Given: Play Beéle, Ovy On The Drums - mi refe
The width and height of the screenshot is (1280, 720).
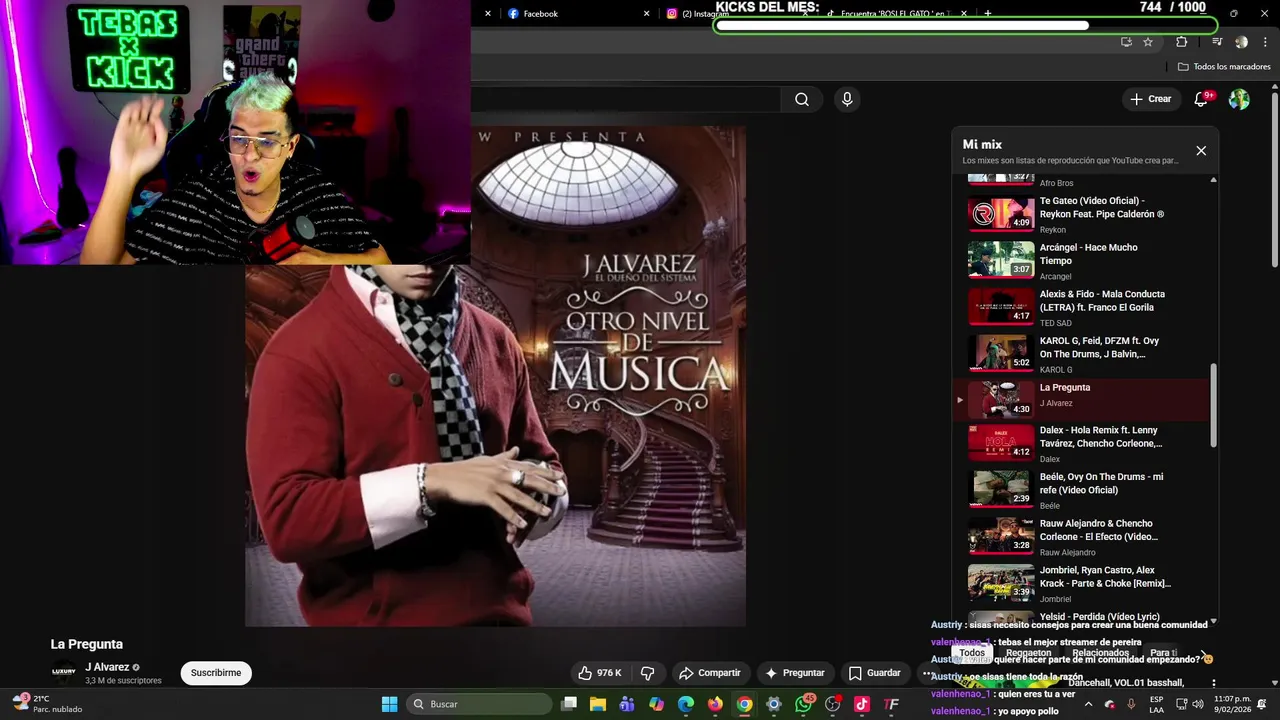Looking at the screenshot, I should pos(1082,490).
